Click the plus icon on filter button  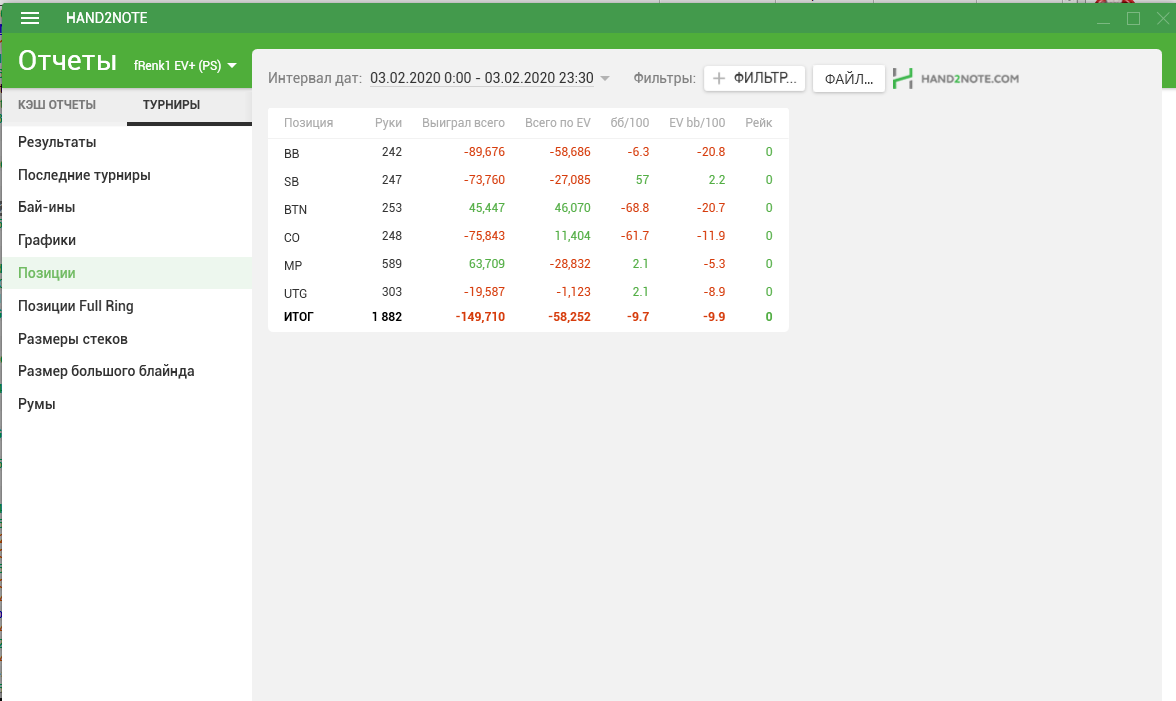point(718,78)
